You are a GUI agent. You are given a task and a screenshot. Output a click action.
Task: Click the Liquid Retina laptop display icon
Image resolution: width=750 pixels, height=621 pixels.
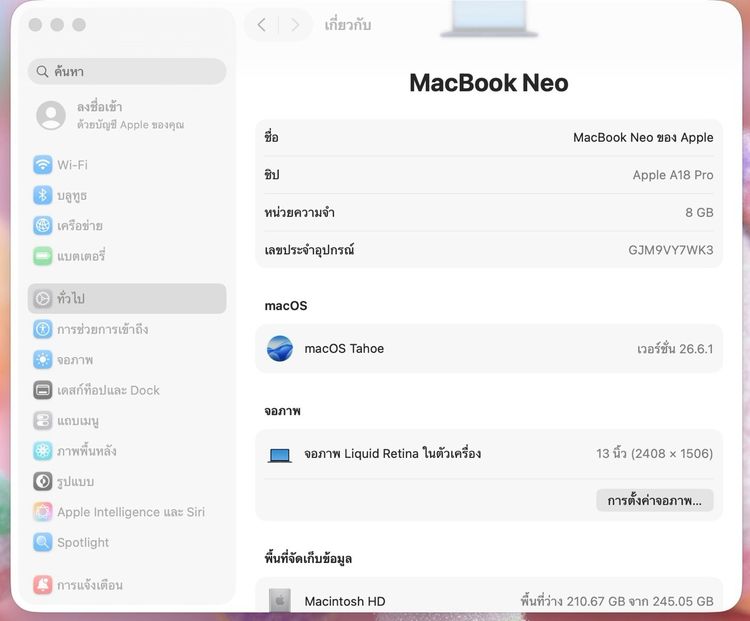point(280,455)
